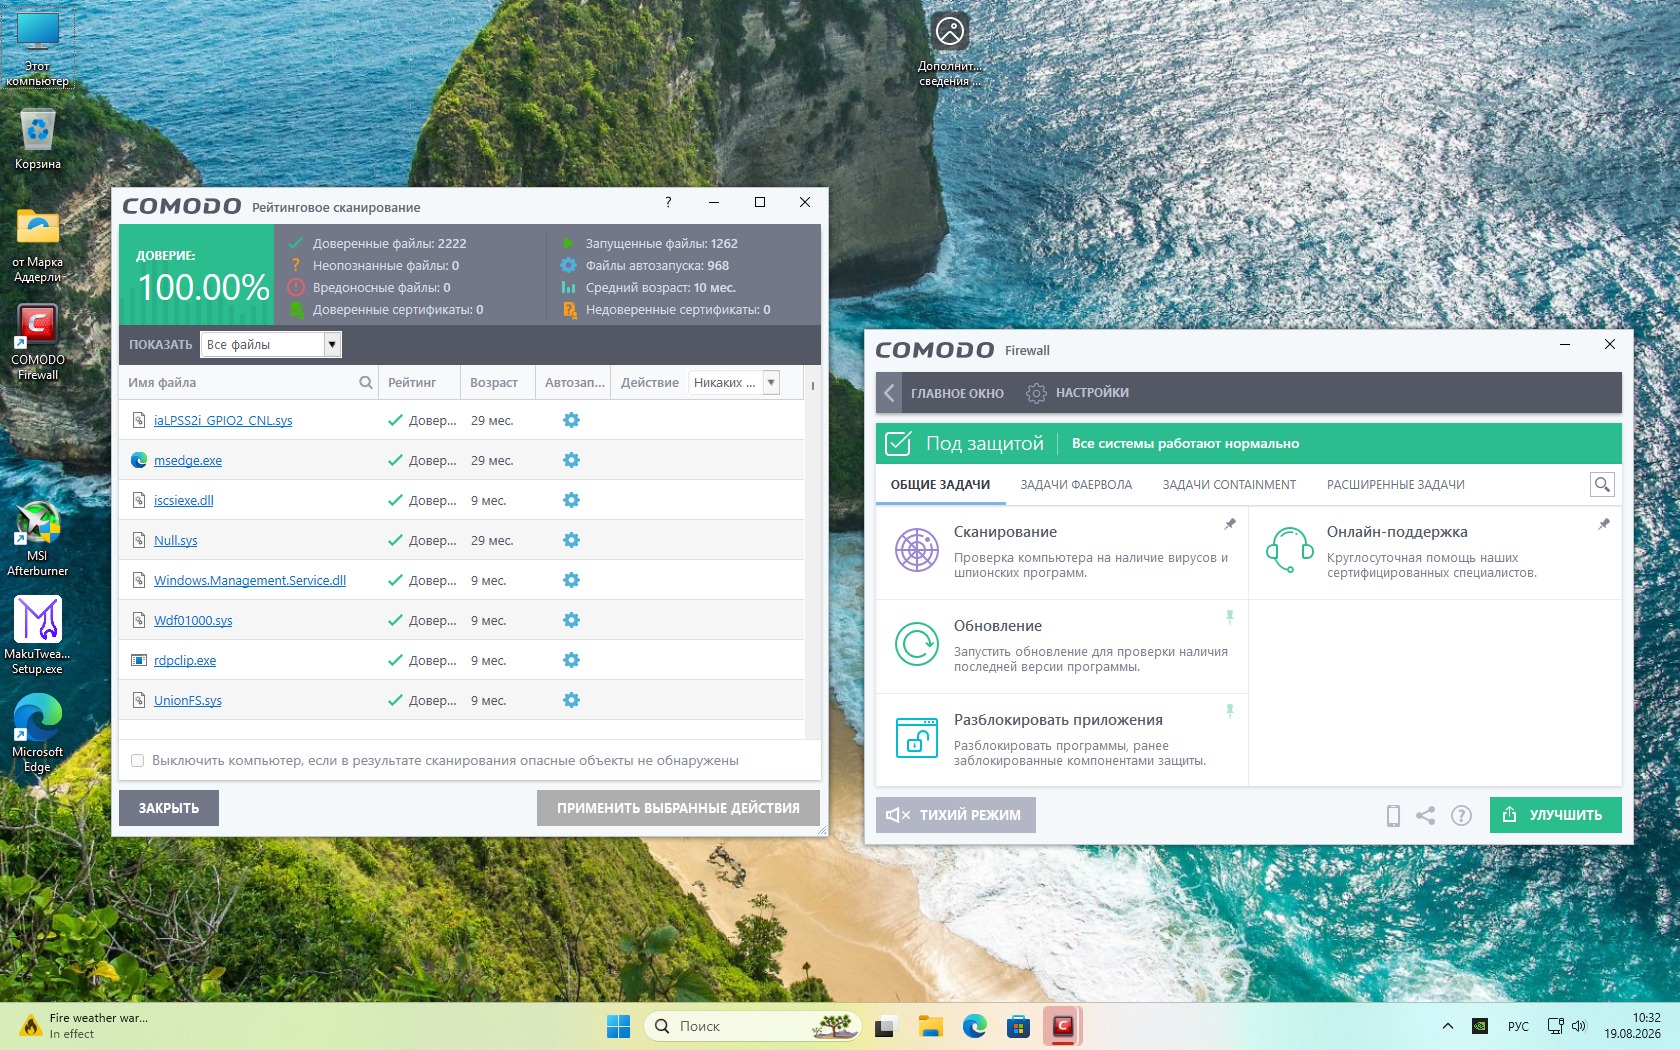Open the Online Support headset icon
The image size is (1680, 1050).
1289,550
